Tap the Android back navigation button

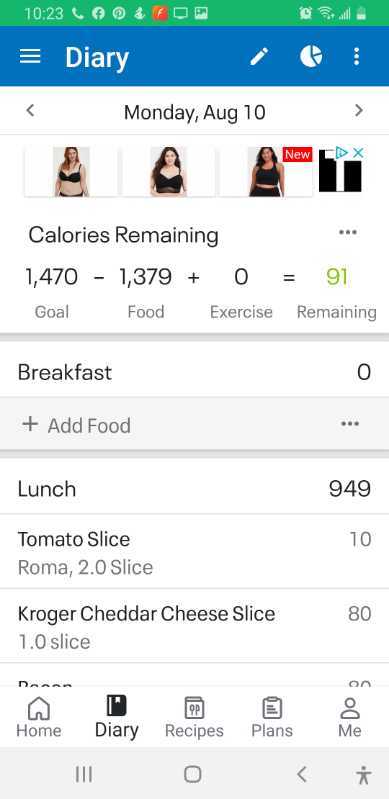(x=302, y=775)
